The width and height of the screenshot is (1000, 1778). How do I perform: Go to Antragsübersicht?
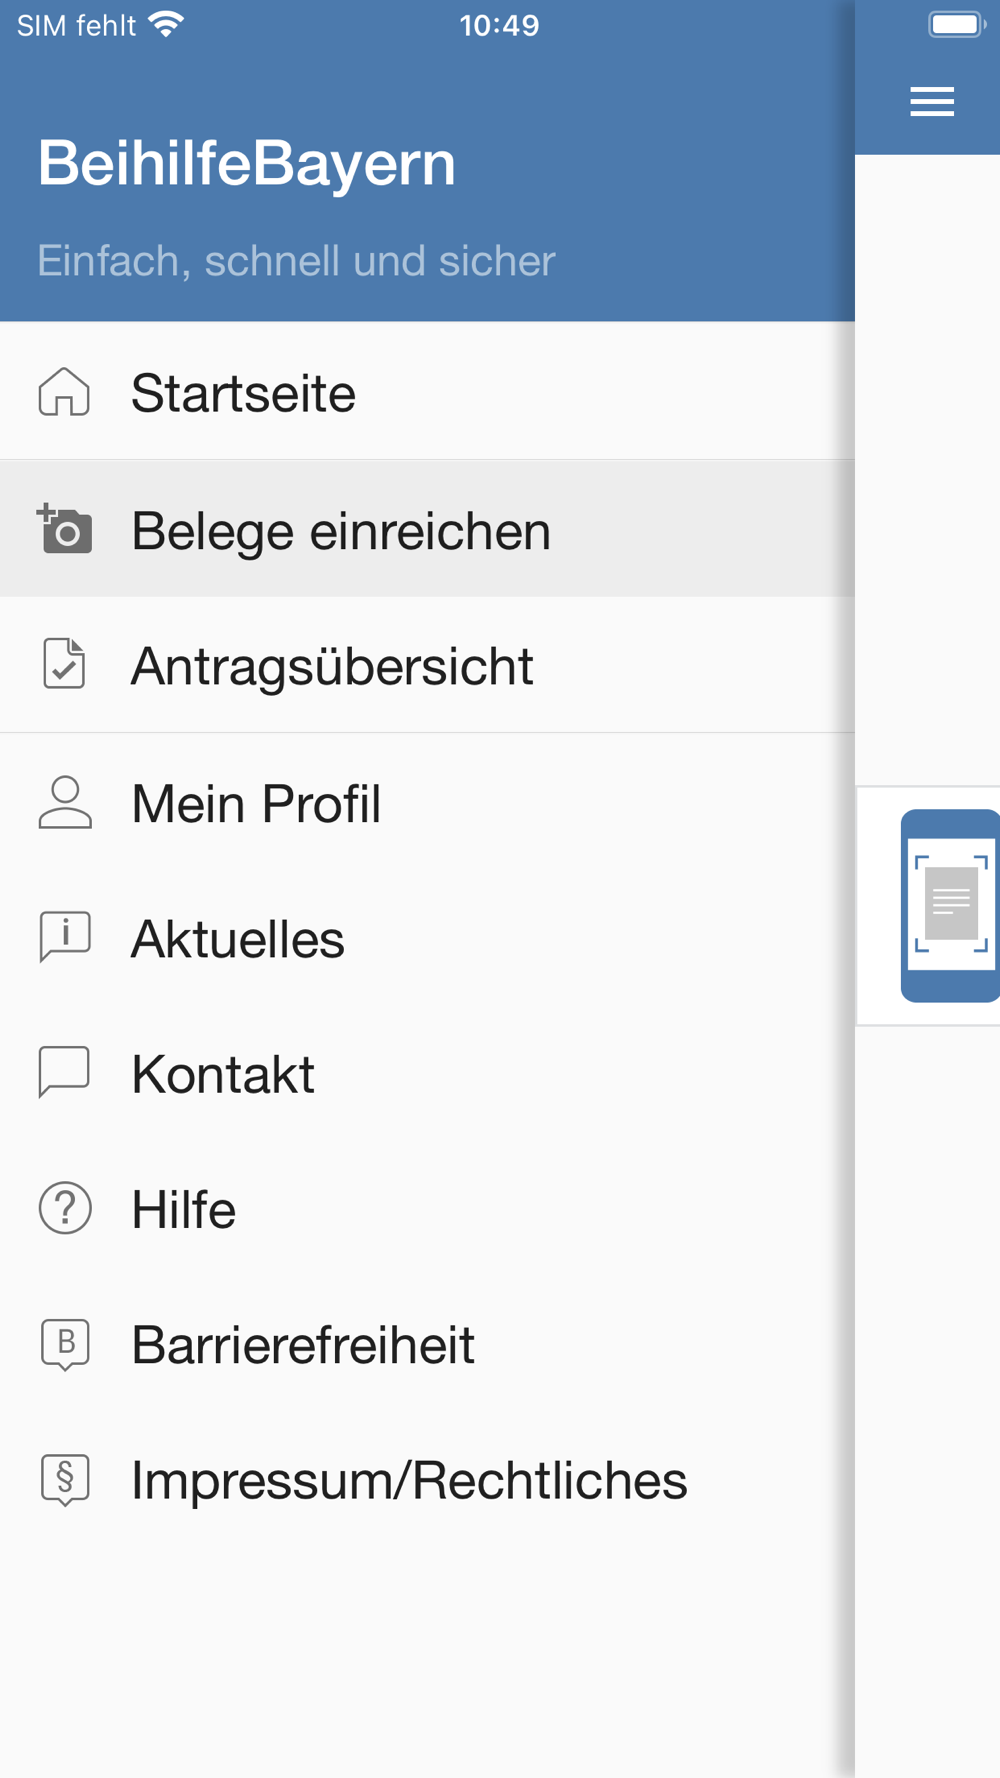(x=332, y=666)
